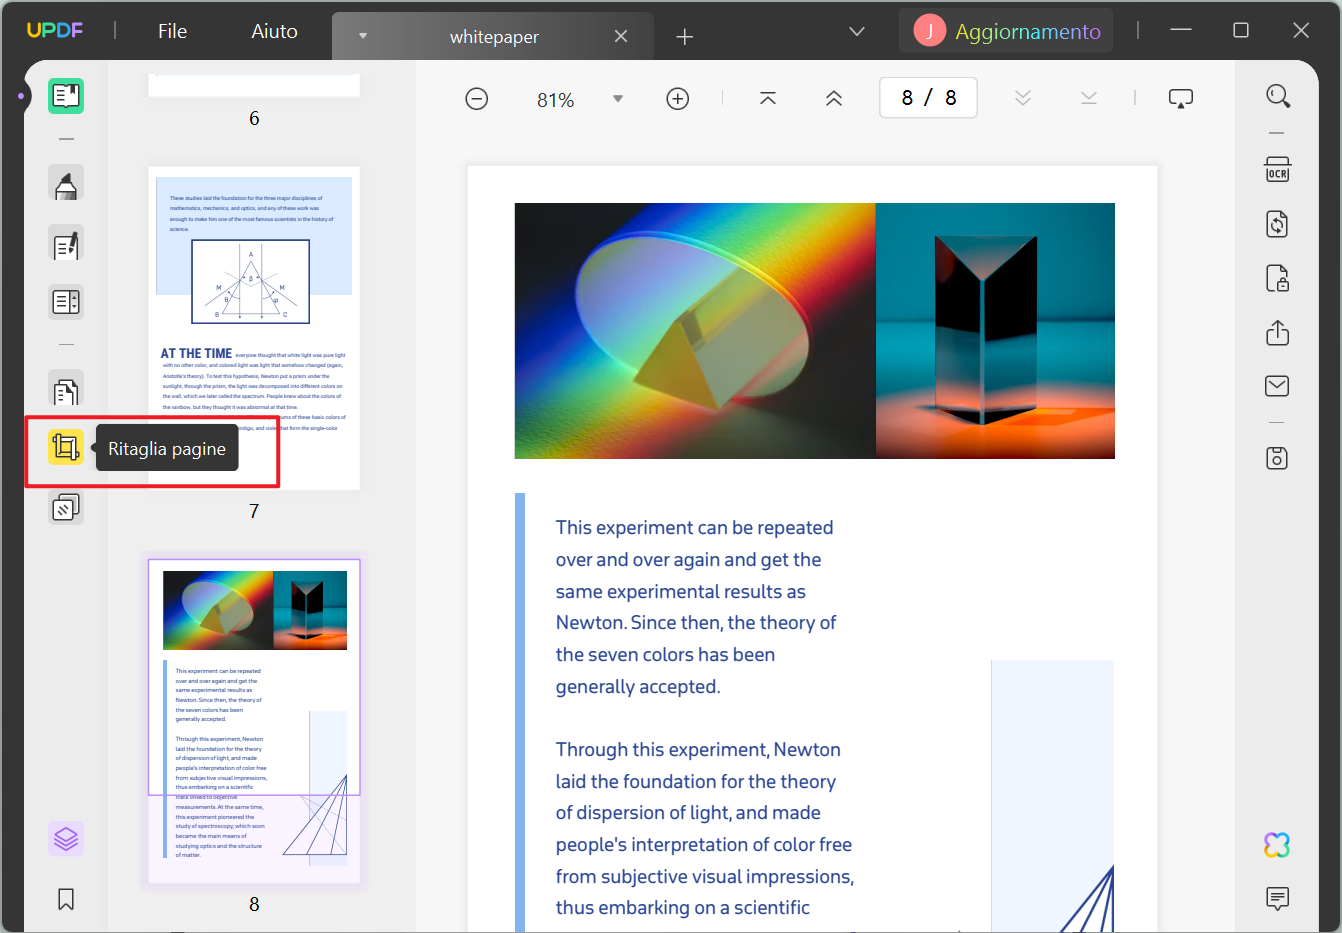Viewport: 1342px width, 933px height.
Task: Add a new tab with plus button
Action: [685, 37]
